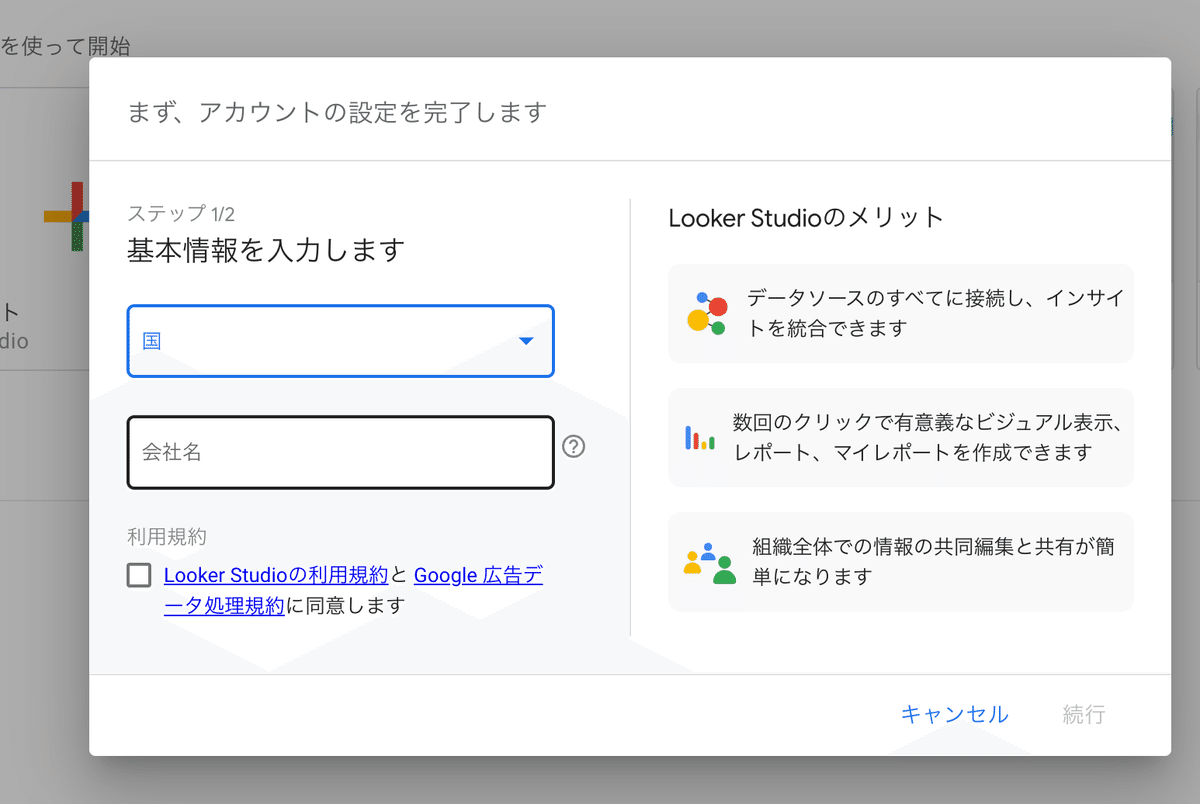Viewport: 1200px width, 804px height.
Task: Click the まず、アカウントの設定を完了します title
Action: [337, 111]
